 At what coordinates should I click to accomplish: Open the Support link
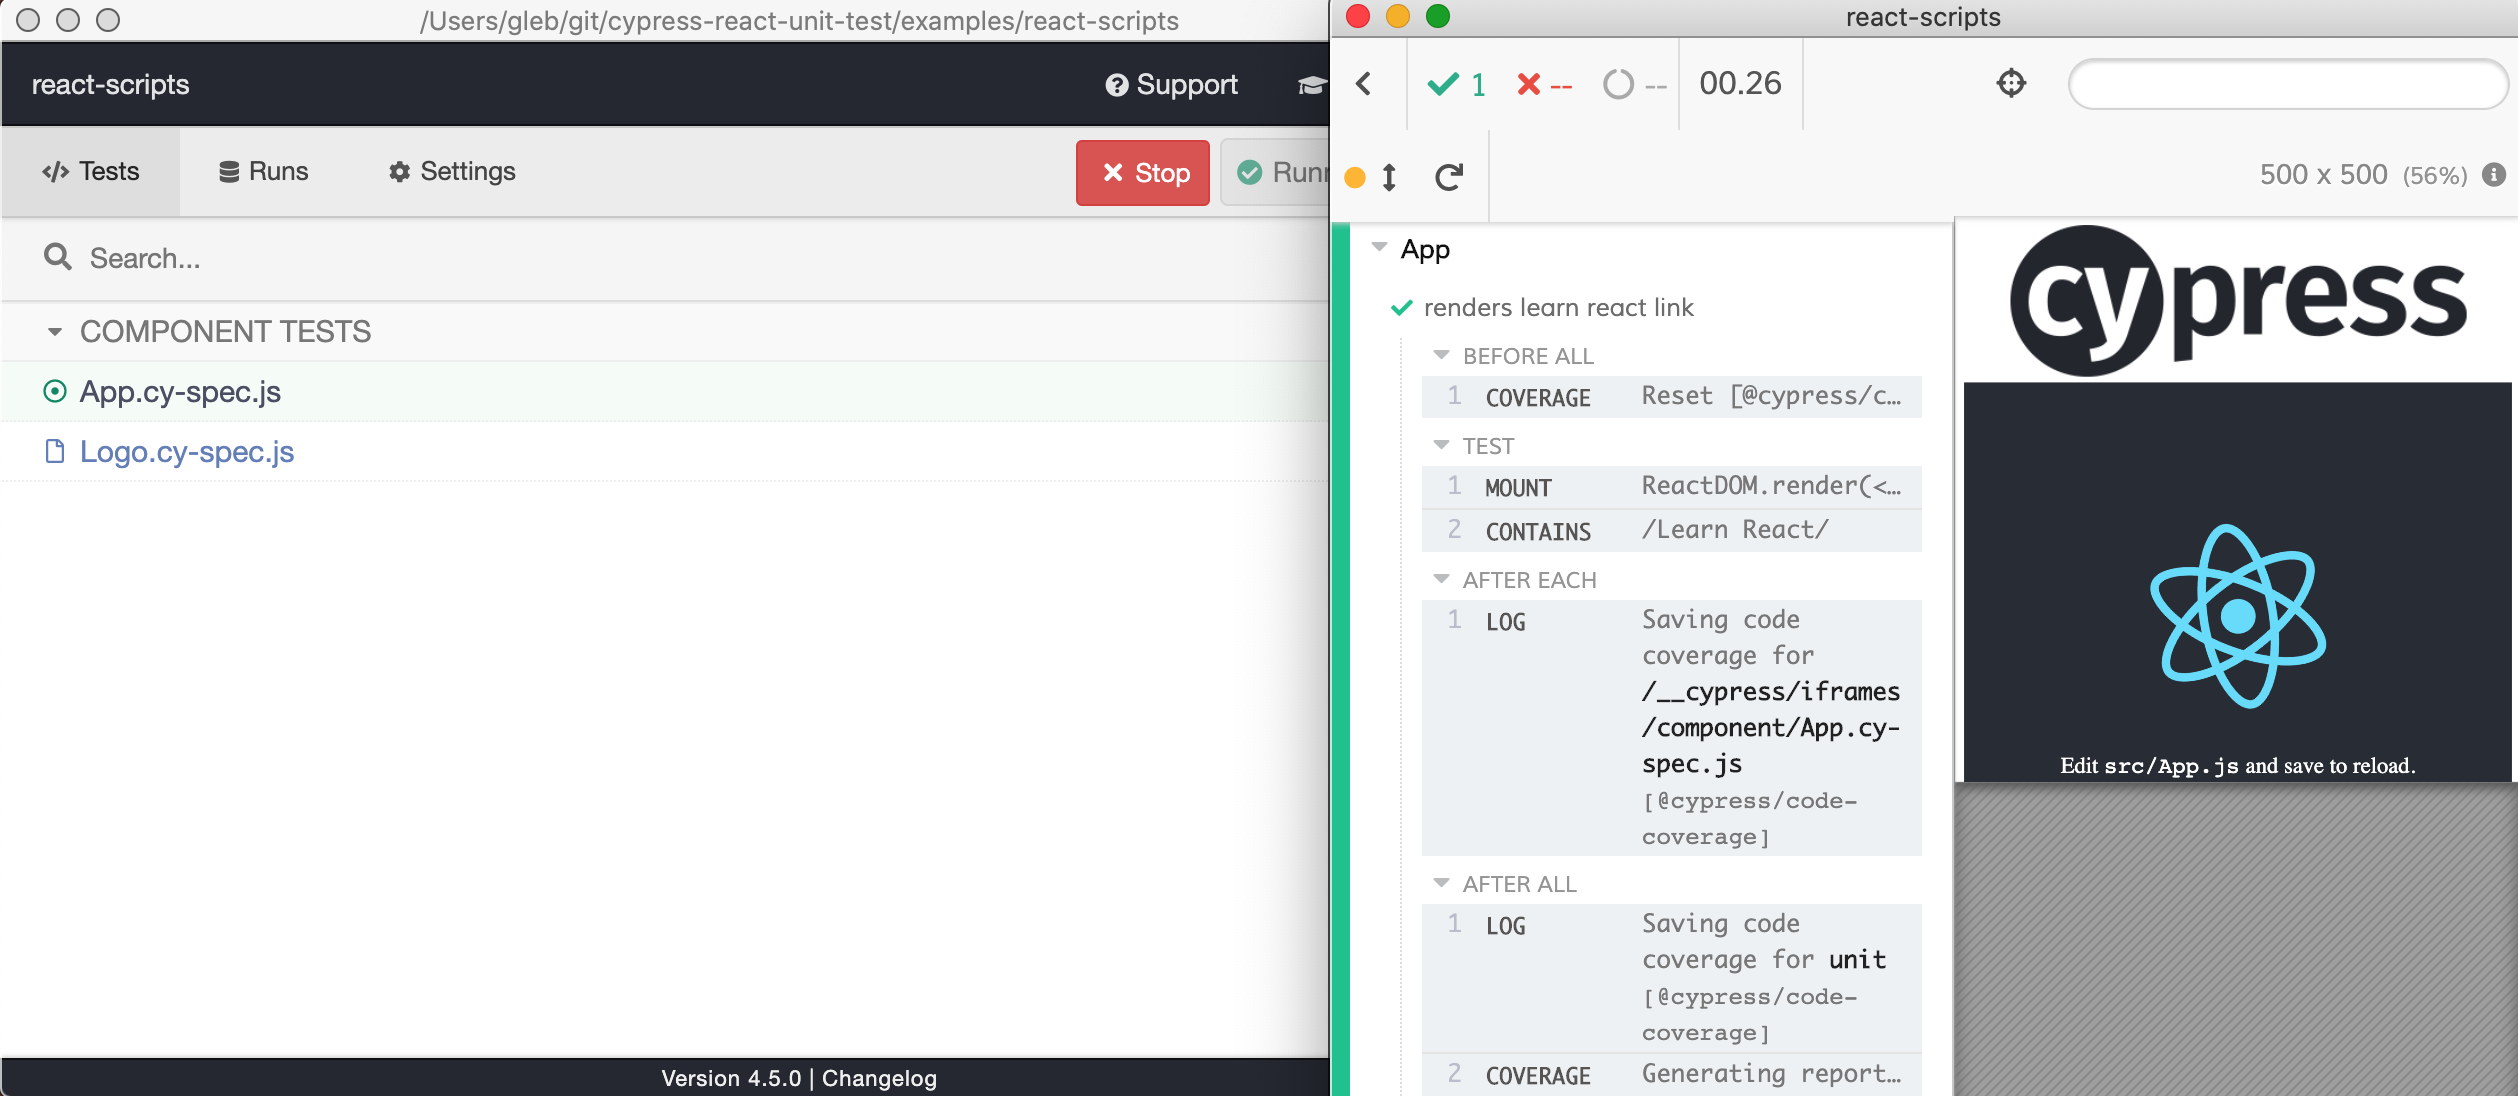pos(1172,85)
